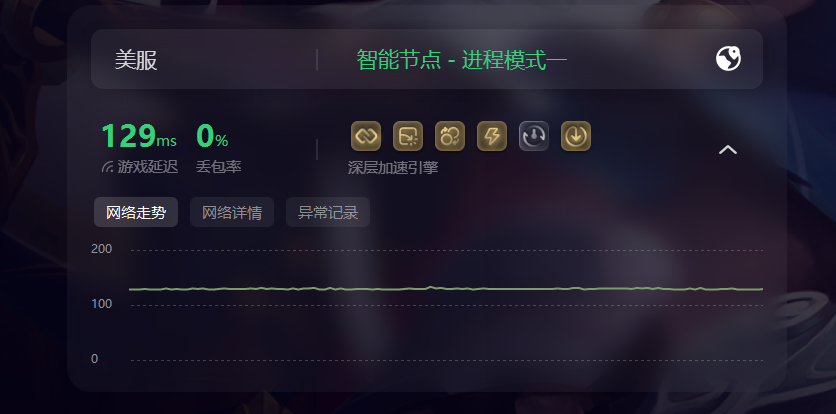Screen dimensions: 836x414
Task: Click the 丢包率 label
Action: point(219,167)
